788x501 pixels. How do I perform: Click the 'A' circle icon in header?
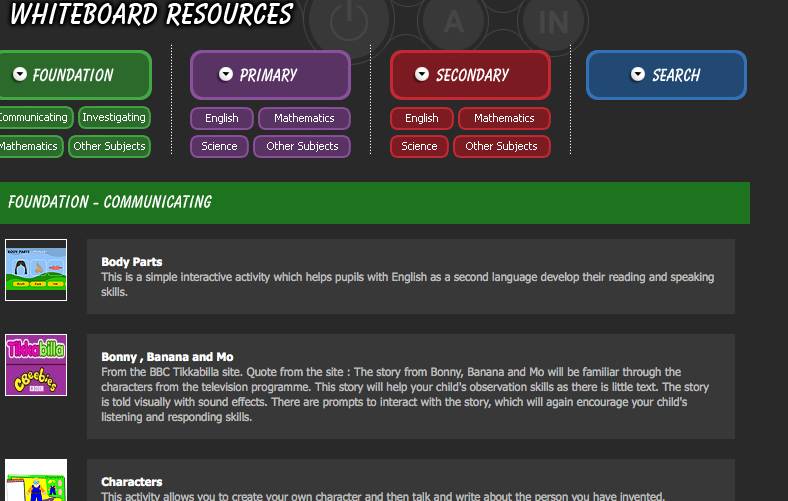tap(454, 22)
